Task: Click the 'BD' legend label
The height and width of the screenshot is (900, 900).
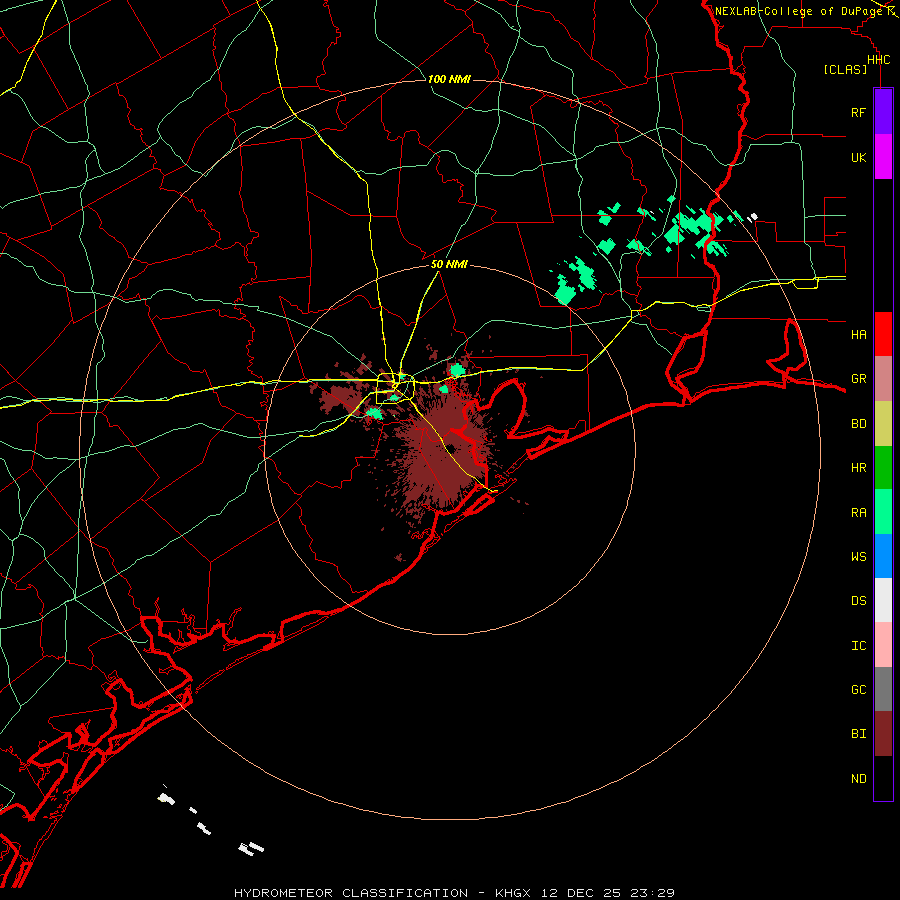Action: click(x=858, y=424)
